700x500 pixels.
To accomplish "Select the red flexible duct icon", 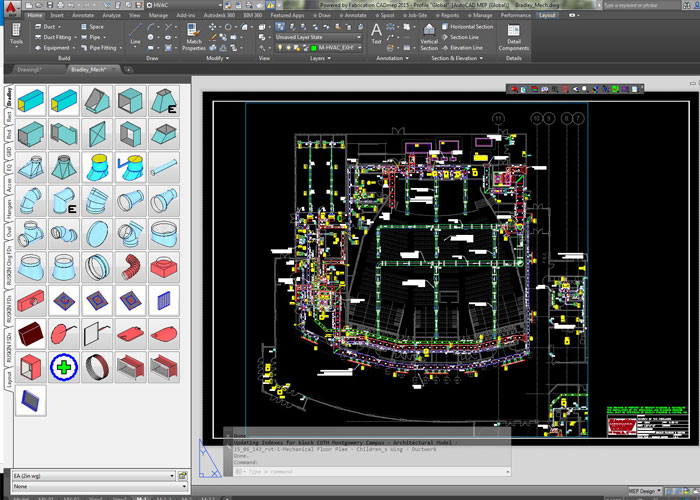I will (x=131, y=267).
